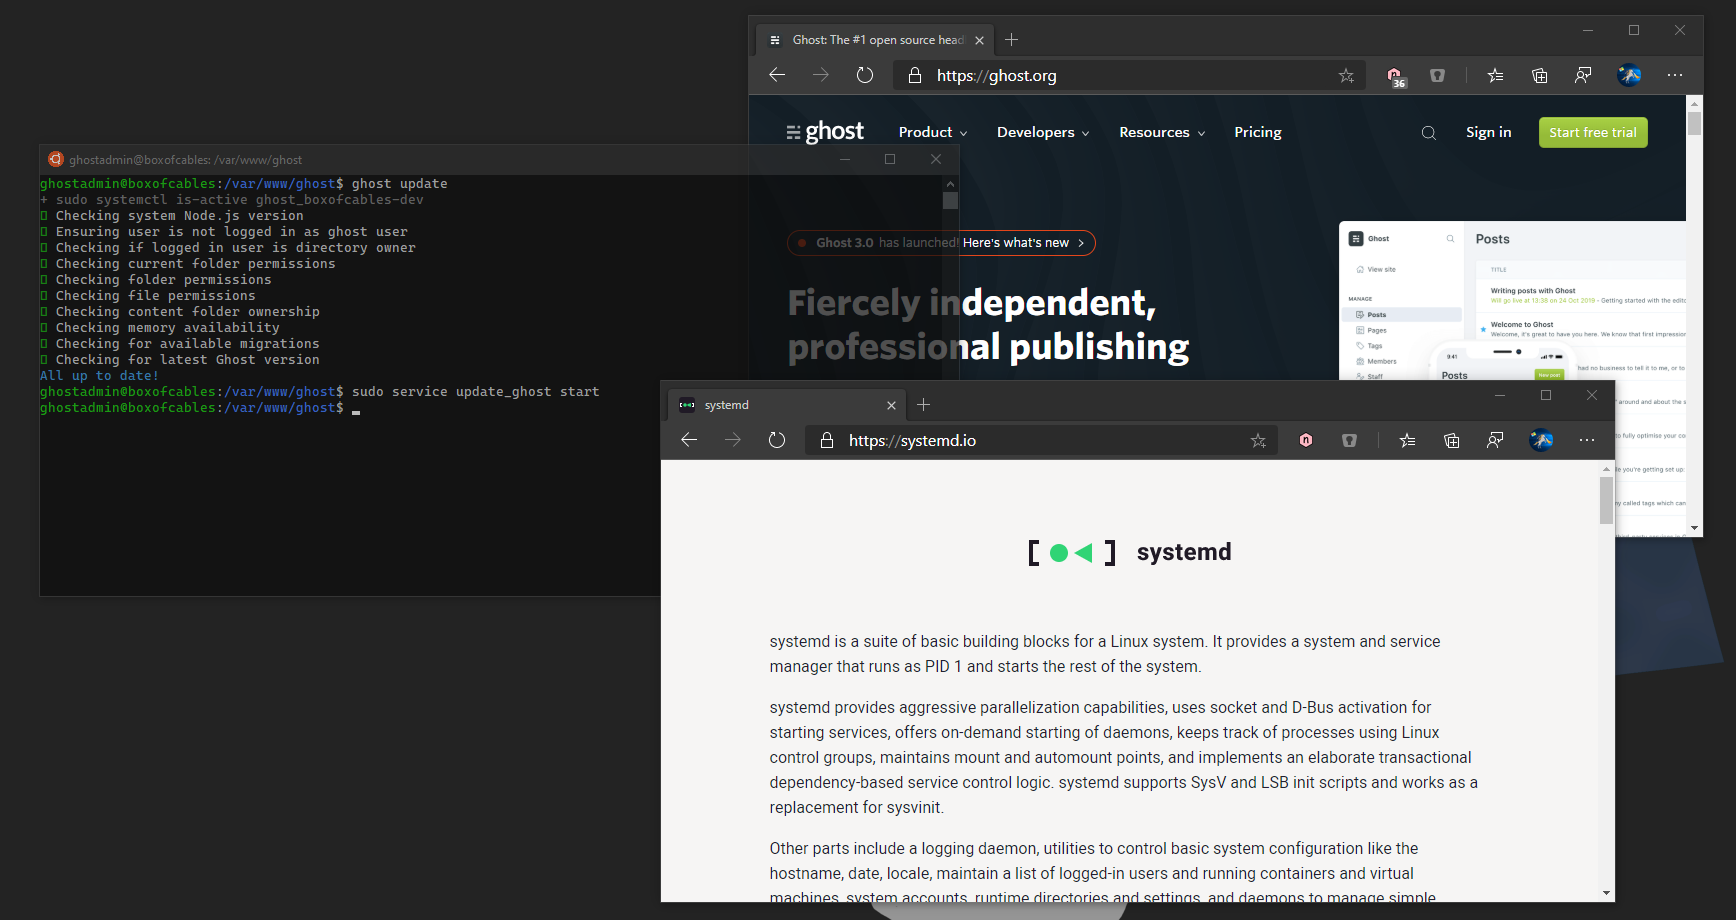This screenshot has height=920, width=1736.
Task: Reload the systemd.io page
Action: (777, 440)
